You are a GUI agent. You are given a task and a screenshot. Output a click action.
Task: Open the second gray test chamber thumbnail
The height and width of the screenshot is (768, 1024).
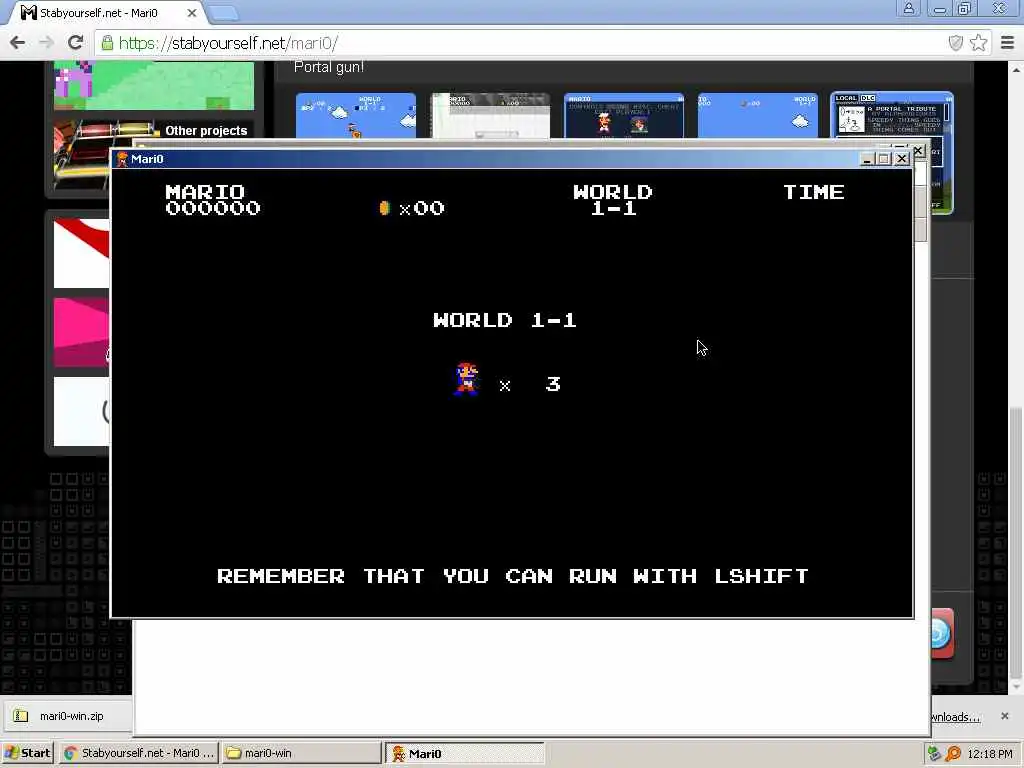[x=490, y=116]
